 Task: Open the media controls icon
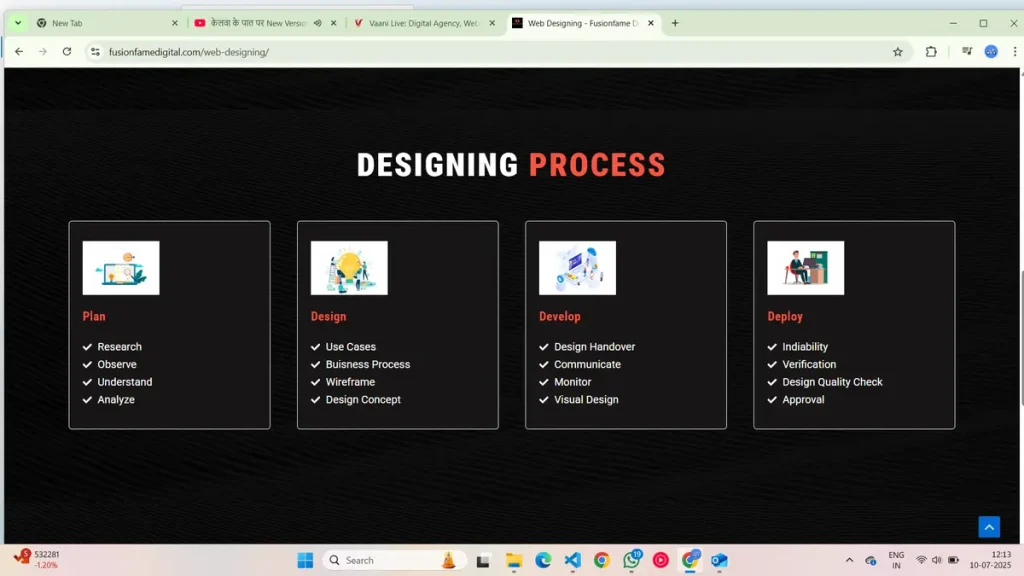[x=967, y=52]
